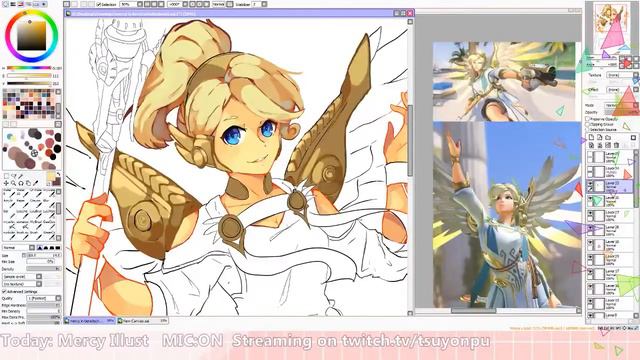Image resolution: width=640 pixels, height=360 pixels.
Task: Toggle visibility of the second layer from top
Action: [x=590, y=169]
